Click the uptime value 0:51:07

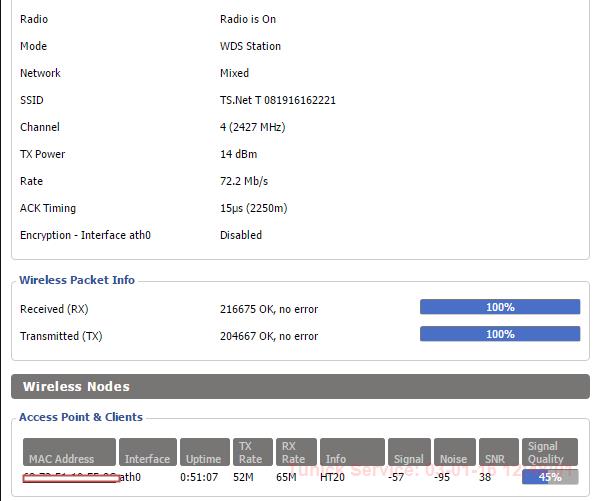tap(199, 477)
